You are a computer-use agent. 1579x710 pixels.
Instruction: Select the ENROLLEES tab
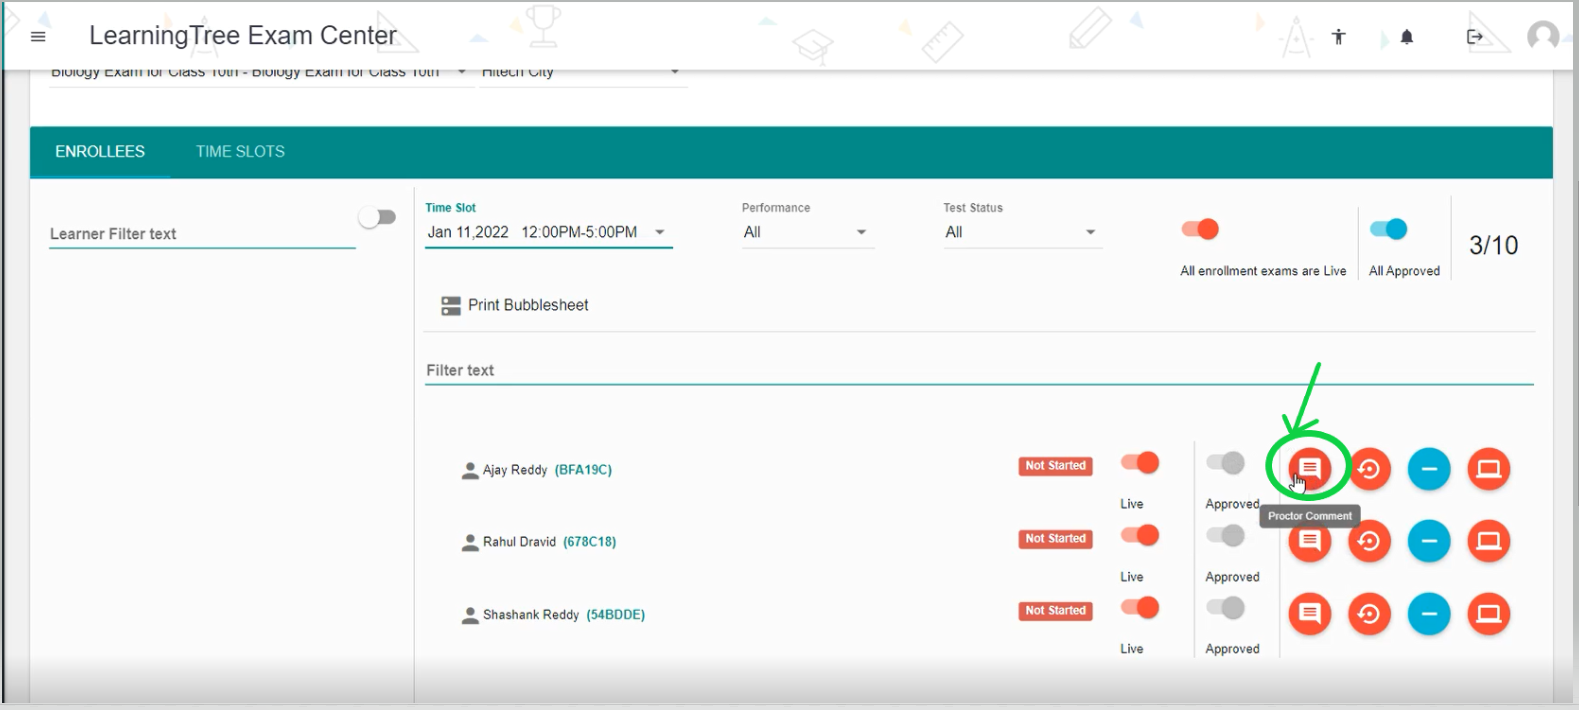coord(100,152)
